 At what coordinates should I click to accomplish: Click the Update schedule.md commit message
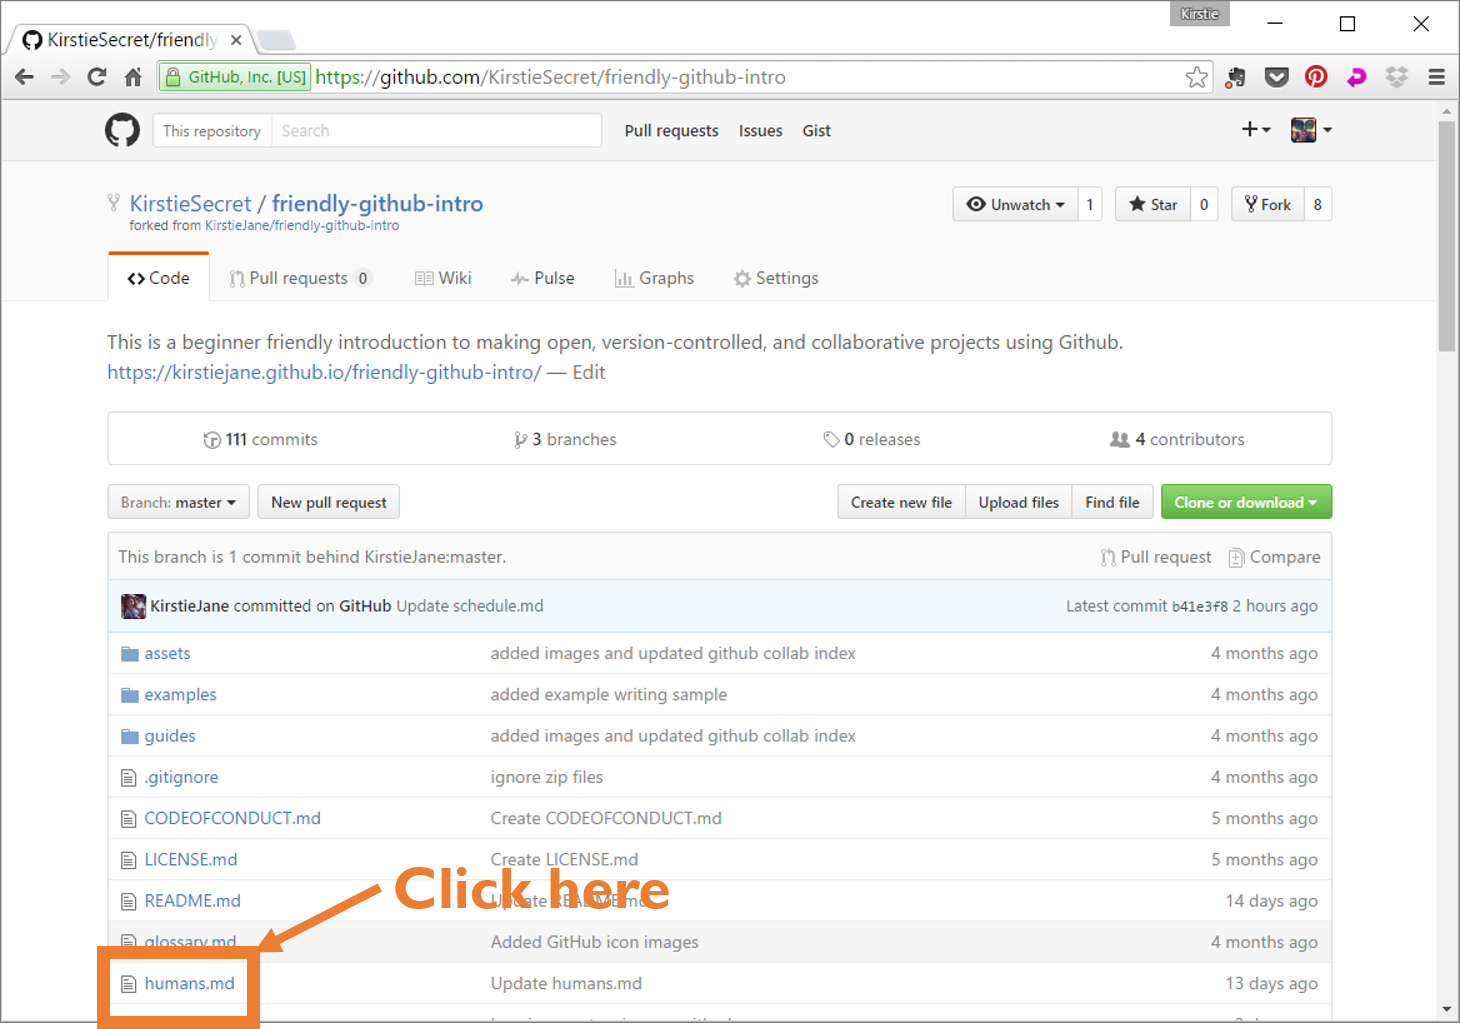click(470, 606)
